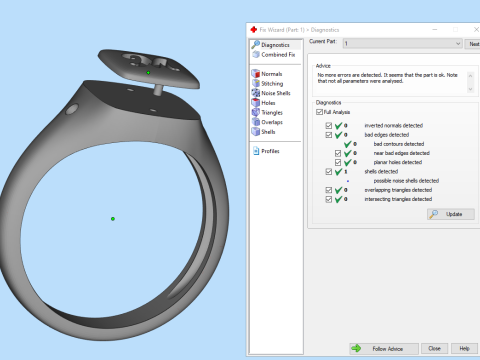
Task: Go to Triangles page label
Action: click(272, 112)
